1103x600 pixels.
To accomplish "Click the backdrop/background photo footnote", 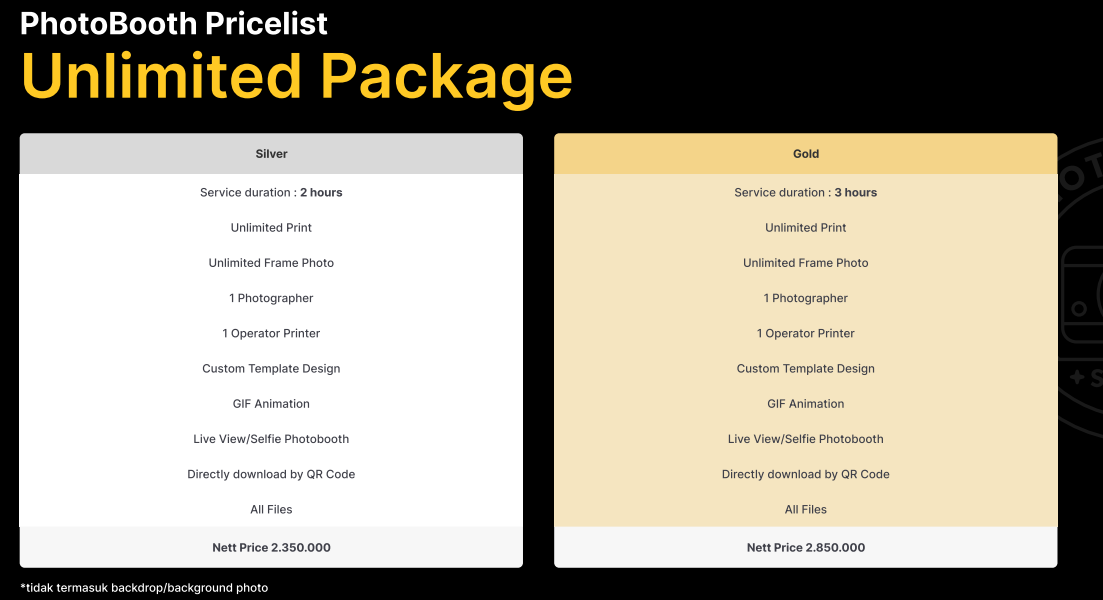I will [x=144, y=587].
